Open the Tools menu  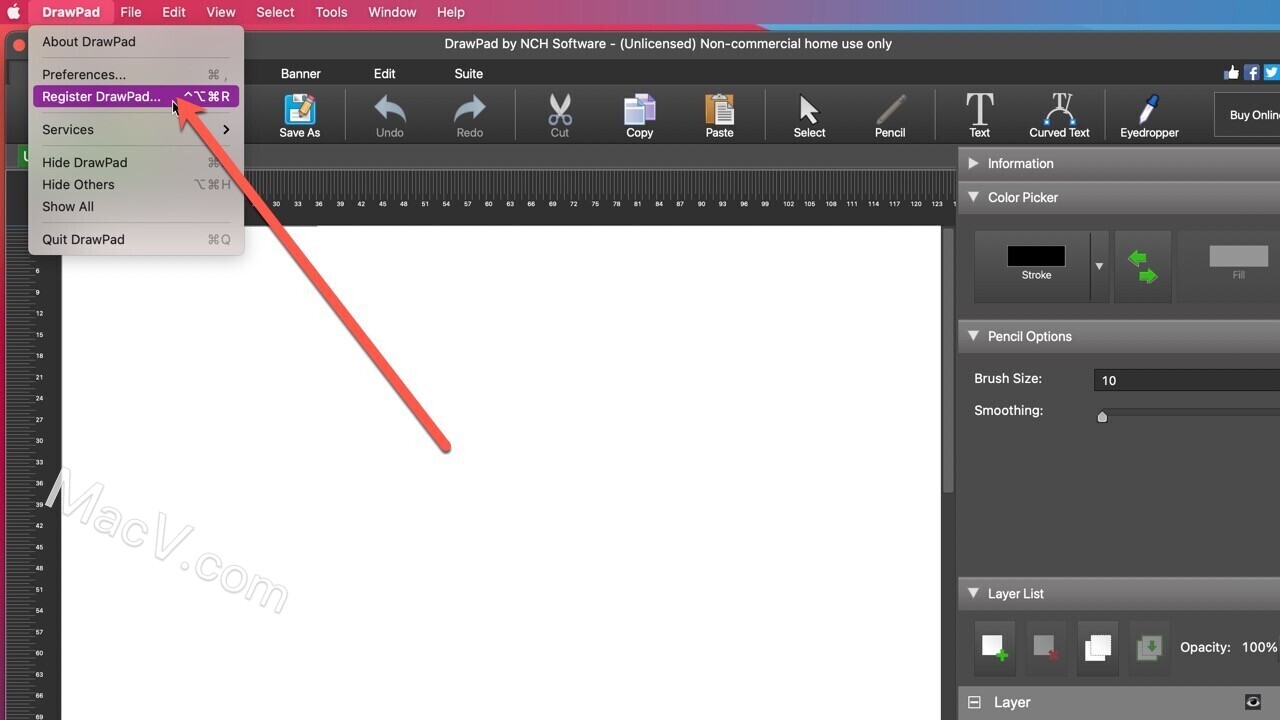coord(331,12)
